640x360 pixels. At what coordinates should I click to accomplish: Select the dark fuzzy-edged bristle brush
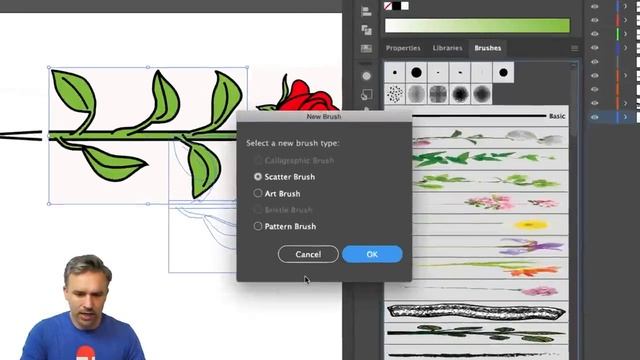pos(460,94)
